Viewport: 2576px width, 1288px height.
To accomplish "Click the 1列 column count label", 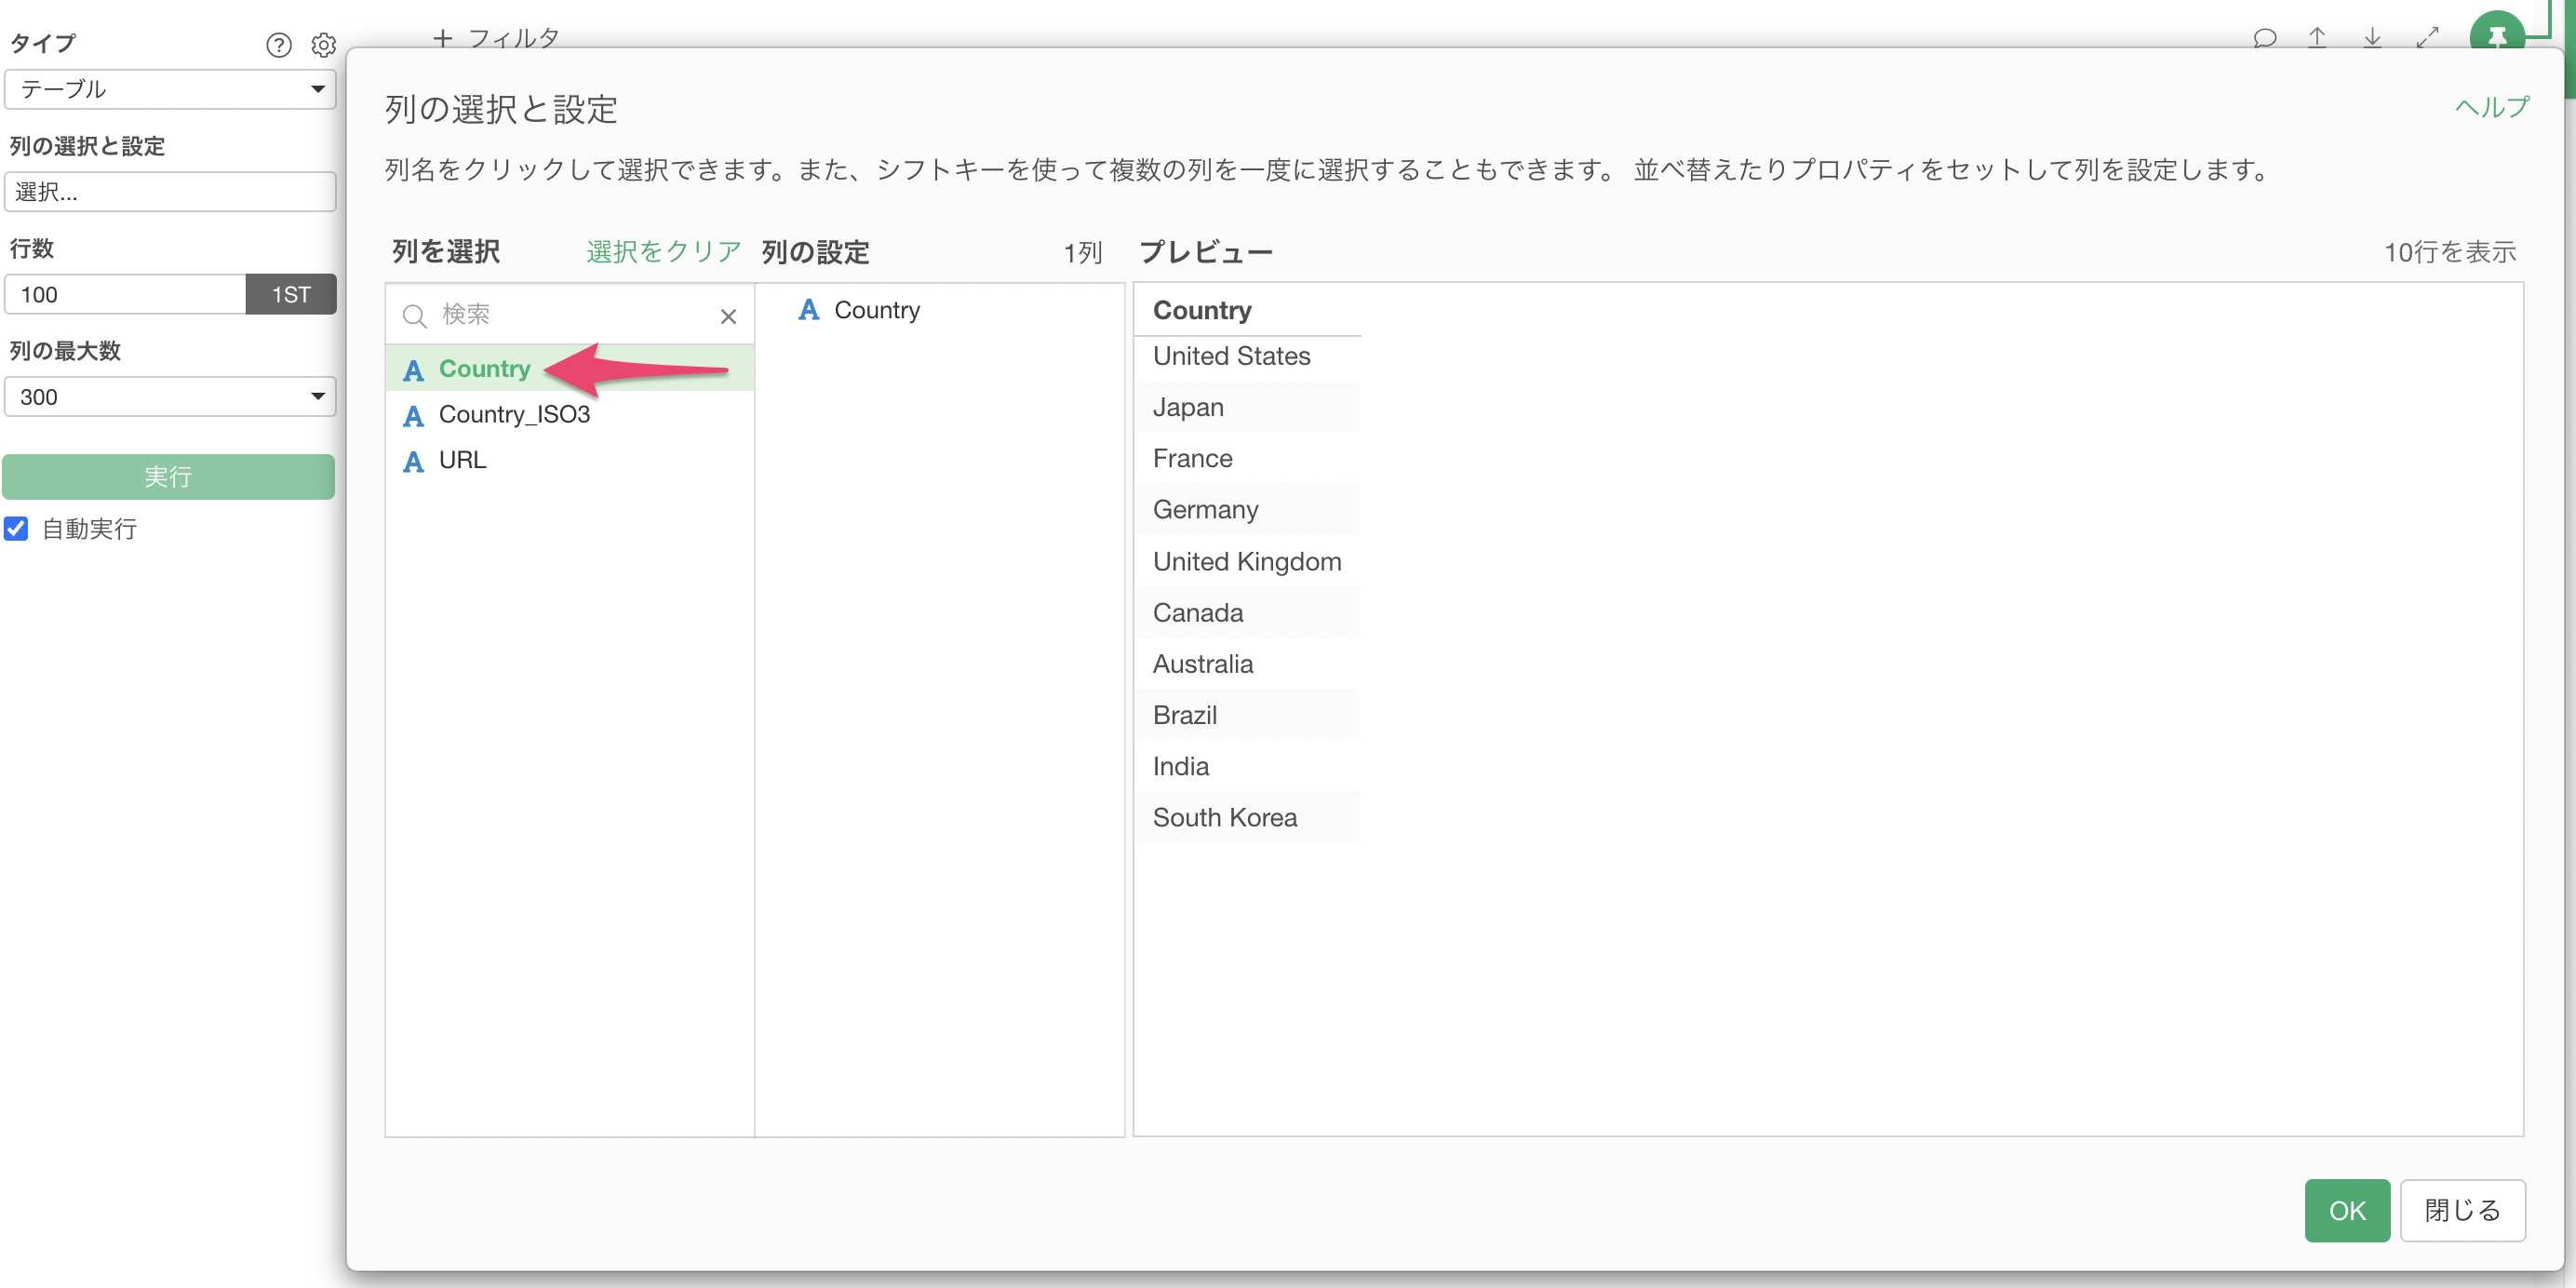I will (x=1082, y=252).
